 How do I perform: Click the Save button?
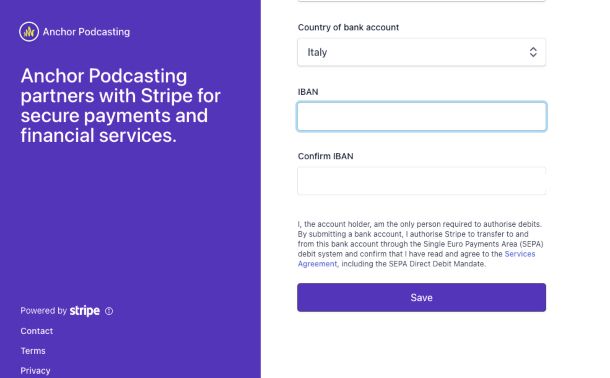(422, 298)
